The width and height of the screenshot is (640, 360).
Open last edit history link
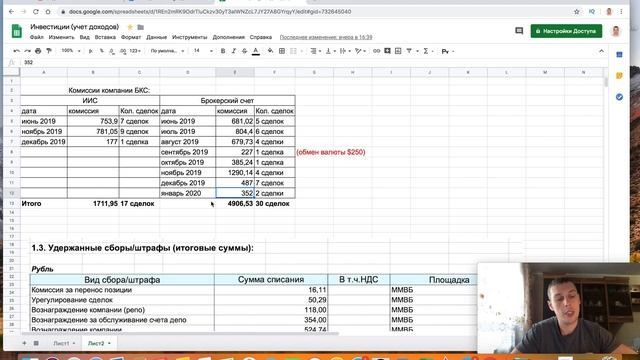tap(326, 37)
